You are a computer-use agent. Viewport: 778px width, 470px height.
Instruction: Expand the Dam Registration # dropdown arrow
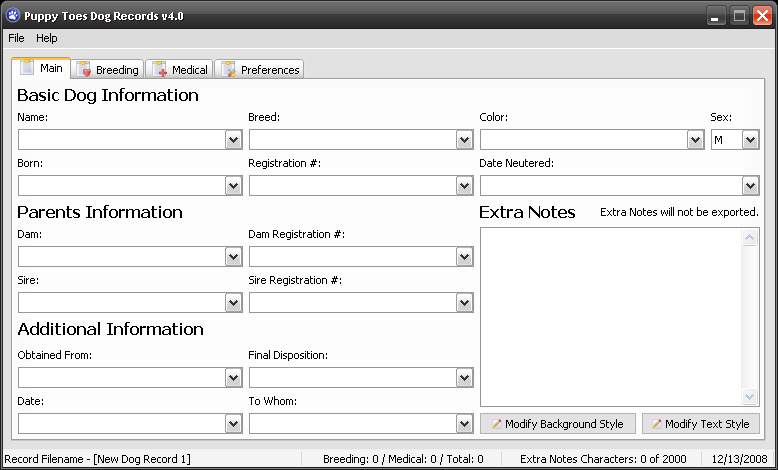464,257
